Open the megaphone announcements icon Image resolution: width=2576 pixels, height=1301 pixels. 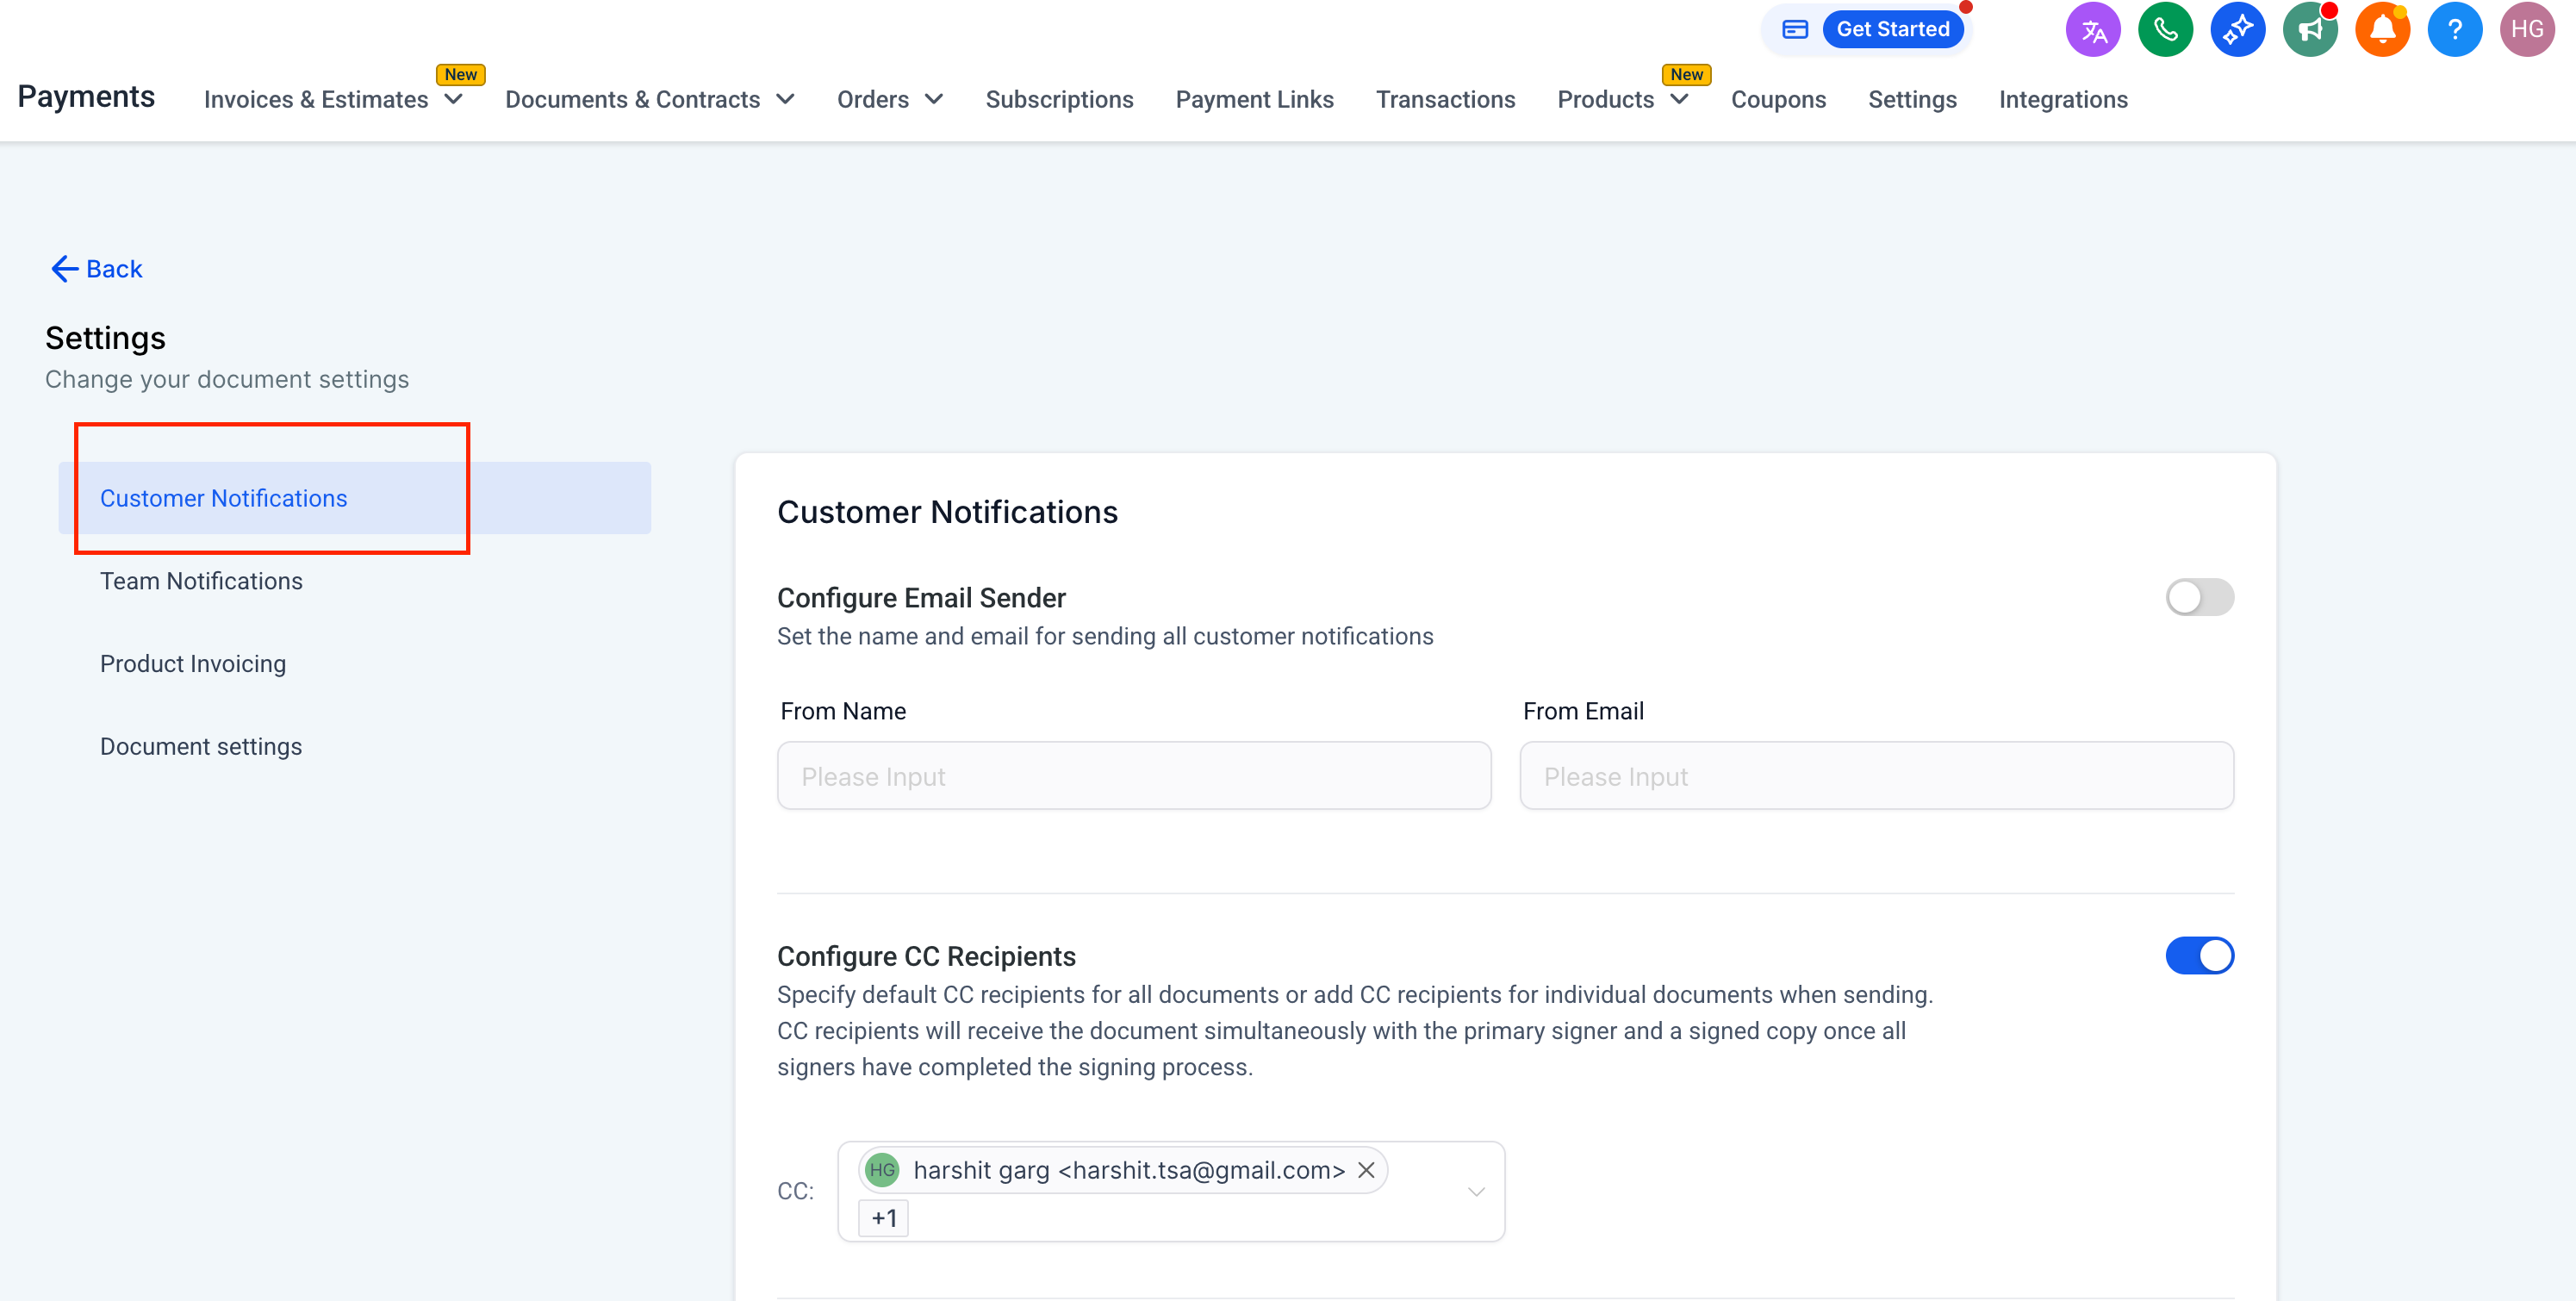2309,30
